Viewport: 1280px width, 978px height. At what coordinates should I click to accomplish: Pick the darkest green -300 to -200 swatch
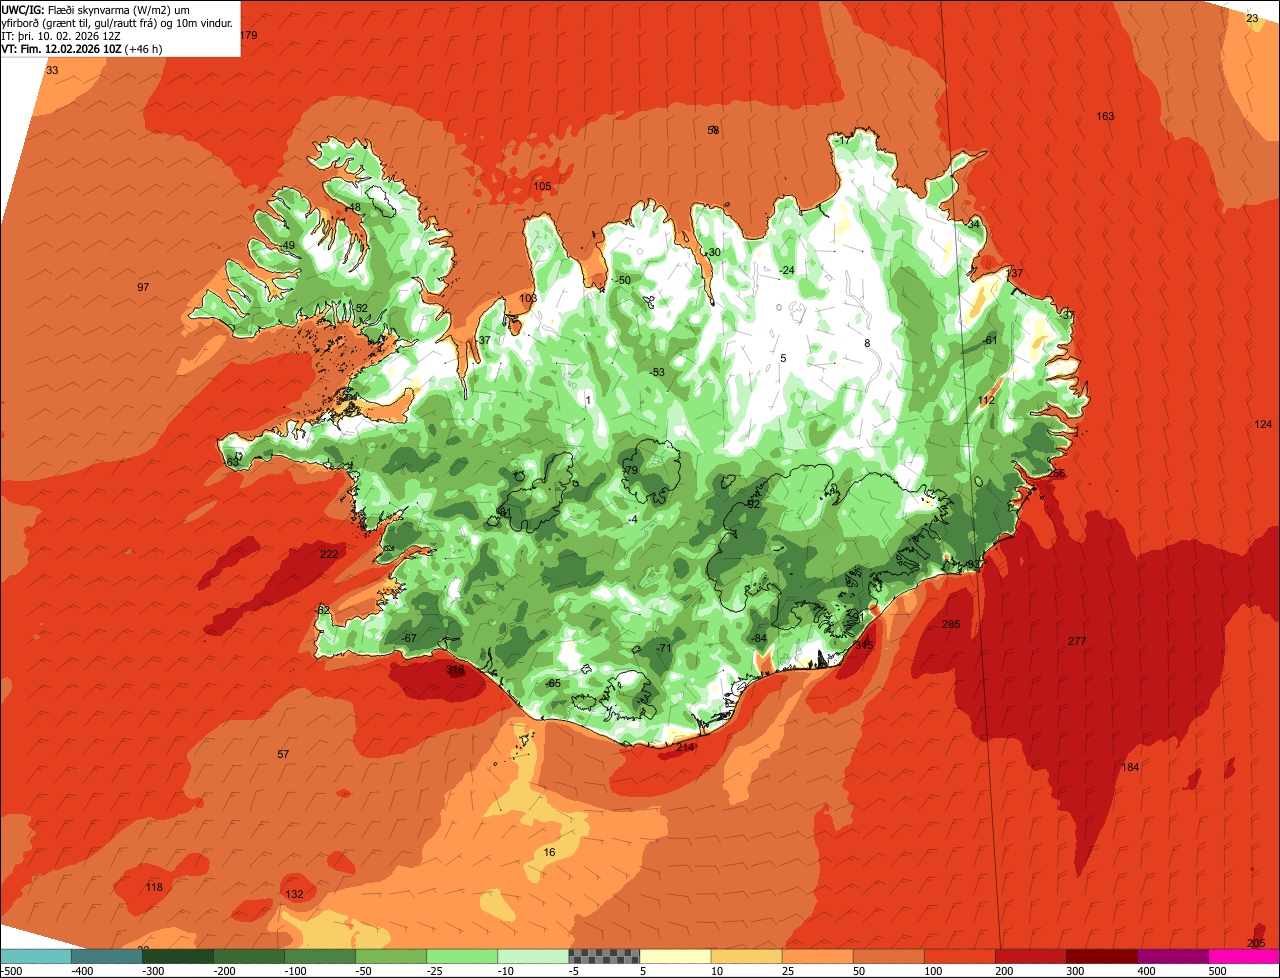pos(179,956)
